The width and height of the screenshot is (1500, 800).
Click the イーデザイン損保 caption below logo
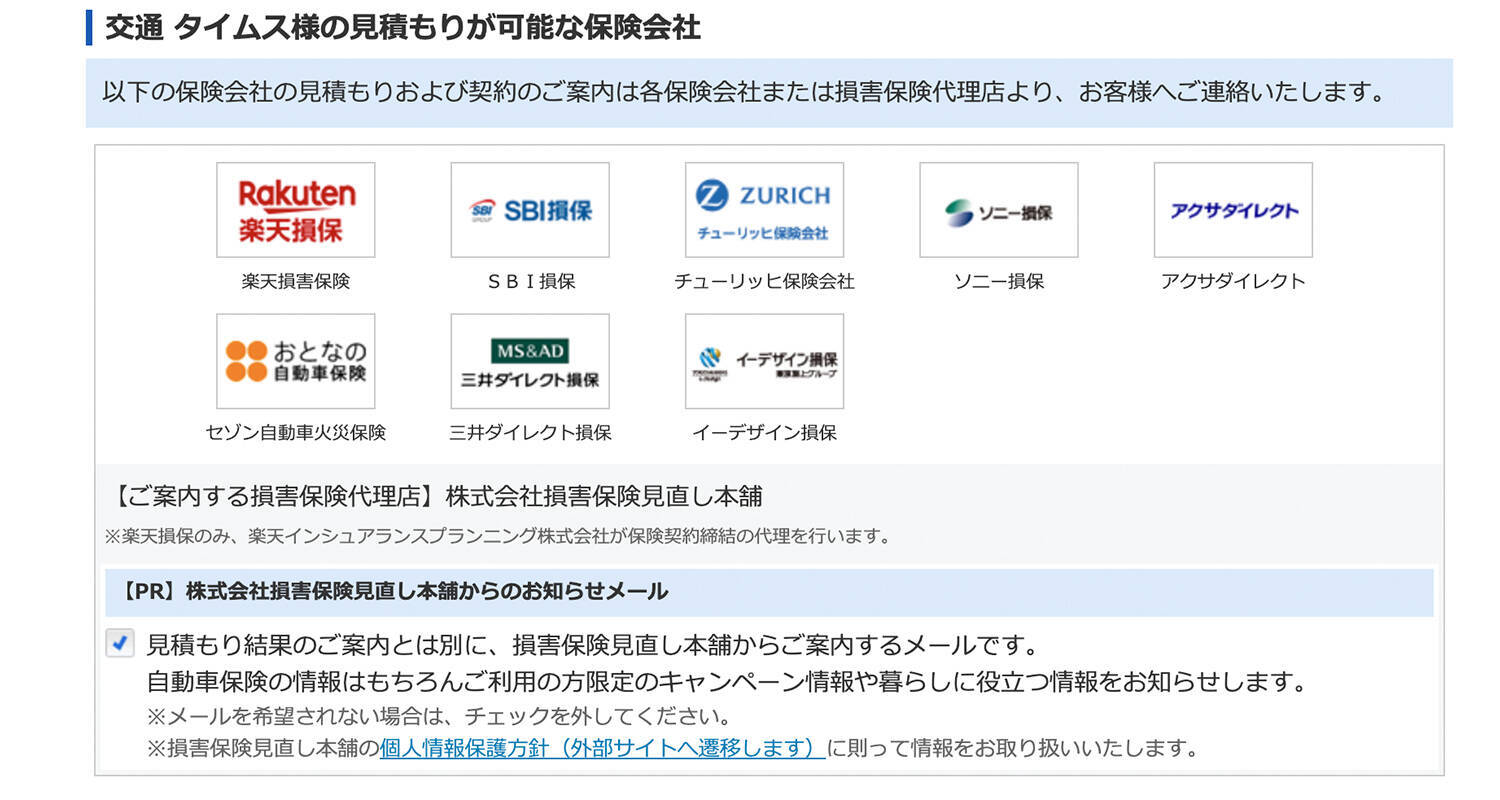(764, 433)
